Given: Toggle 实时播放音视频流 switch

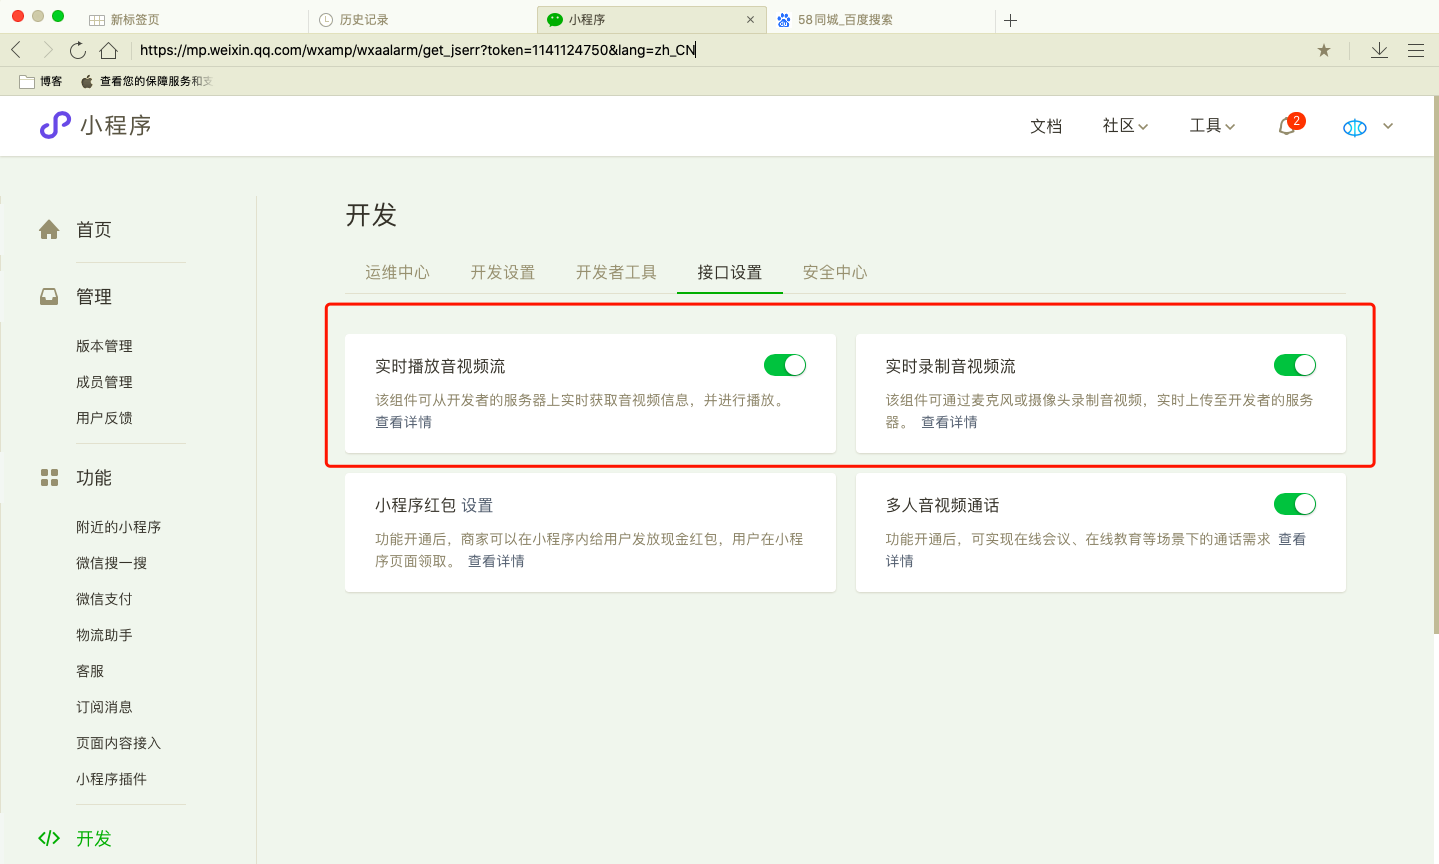Looking at the screenshot, I should [x=785, y=365].
